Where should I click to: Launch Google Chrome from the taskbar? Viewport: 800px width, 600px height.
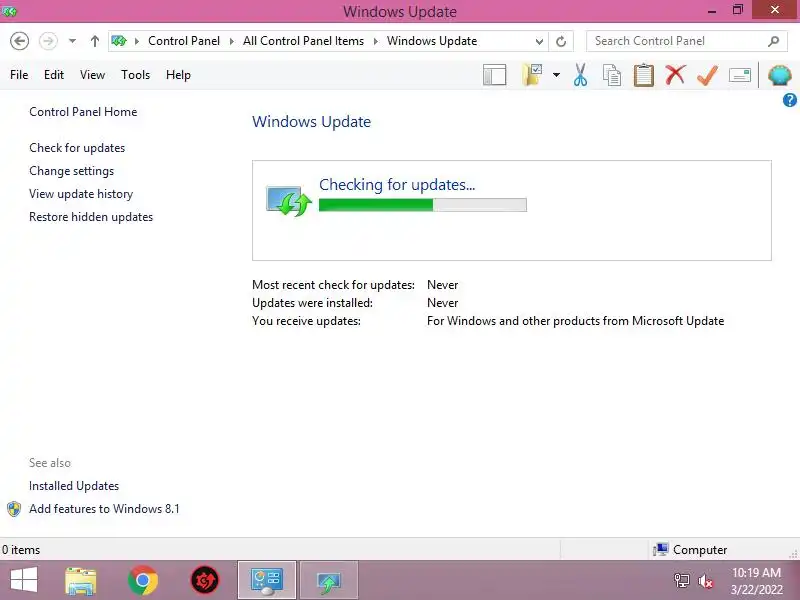click(143, 581)
